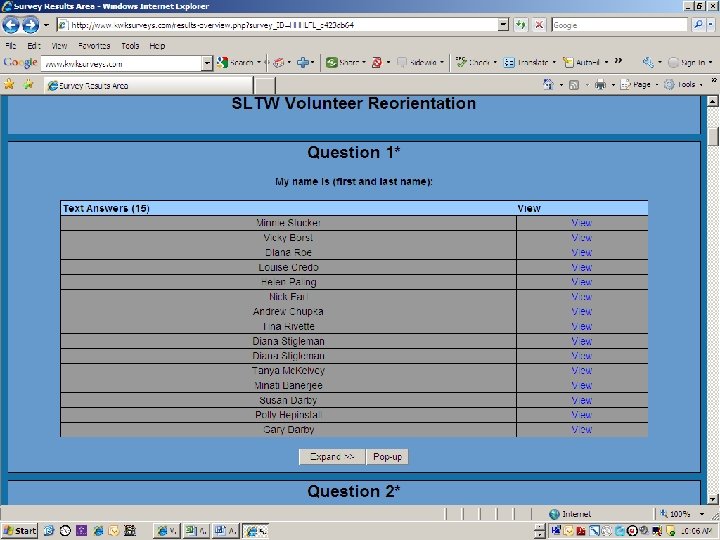Open the Print dropdown arrow
The height and width of the screenshot is (540, 720).
tap(613, 84)
